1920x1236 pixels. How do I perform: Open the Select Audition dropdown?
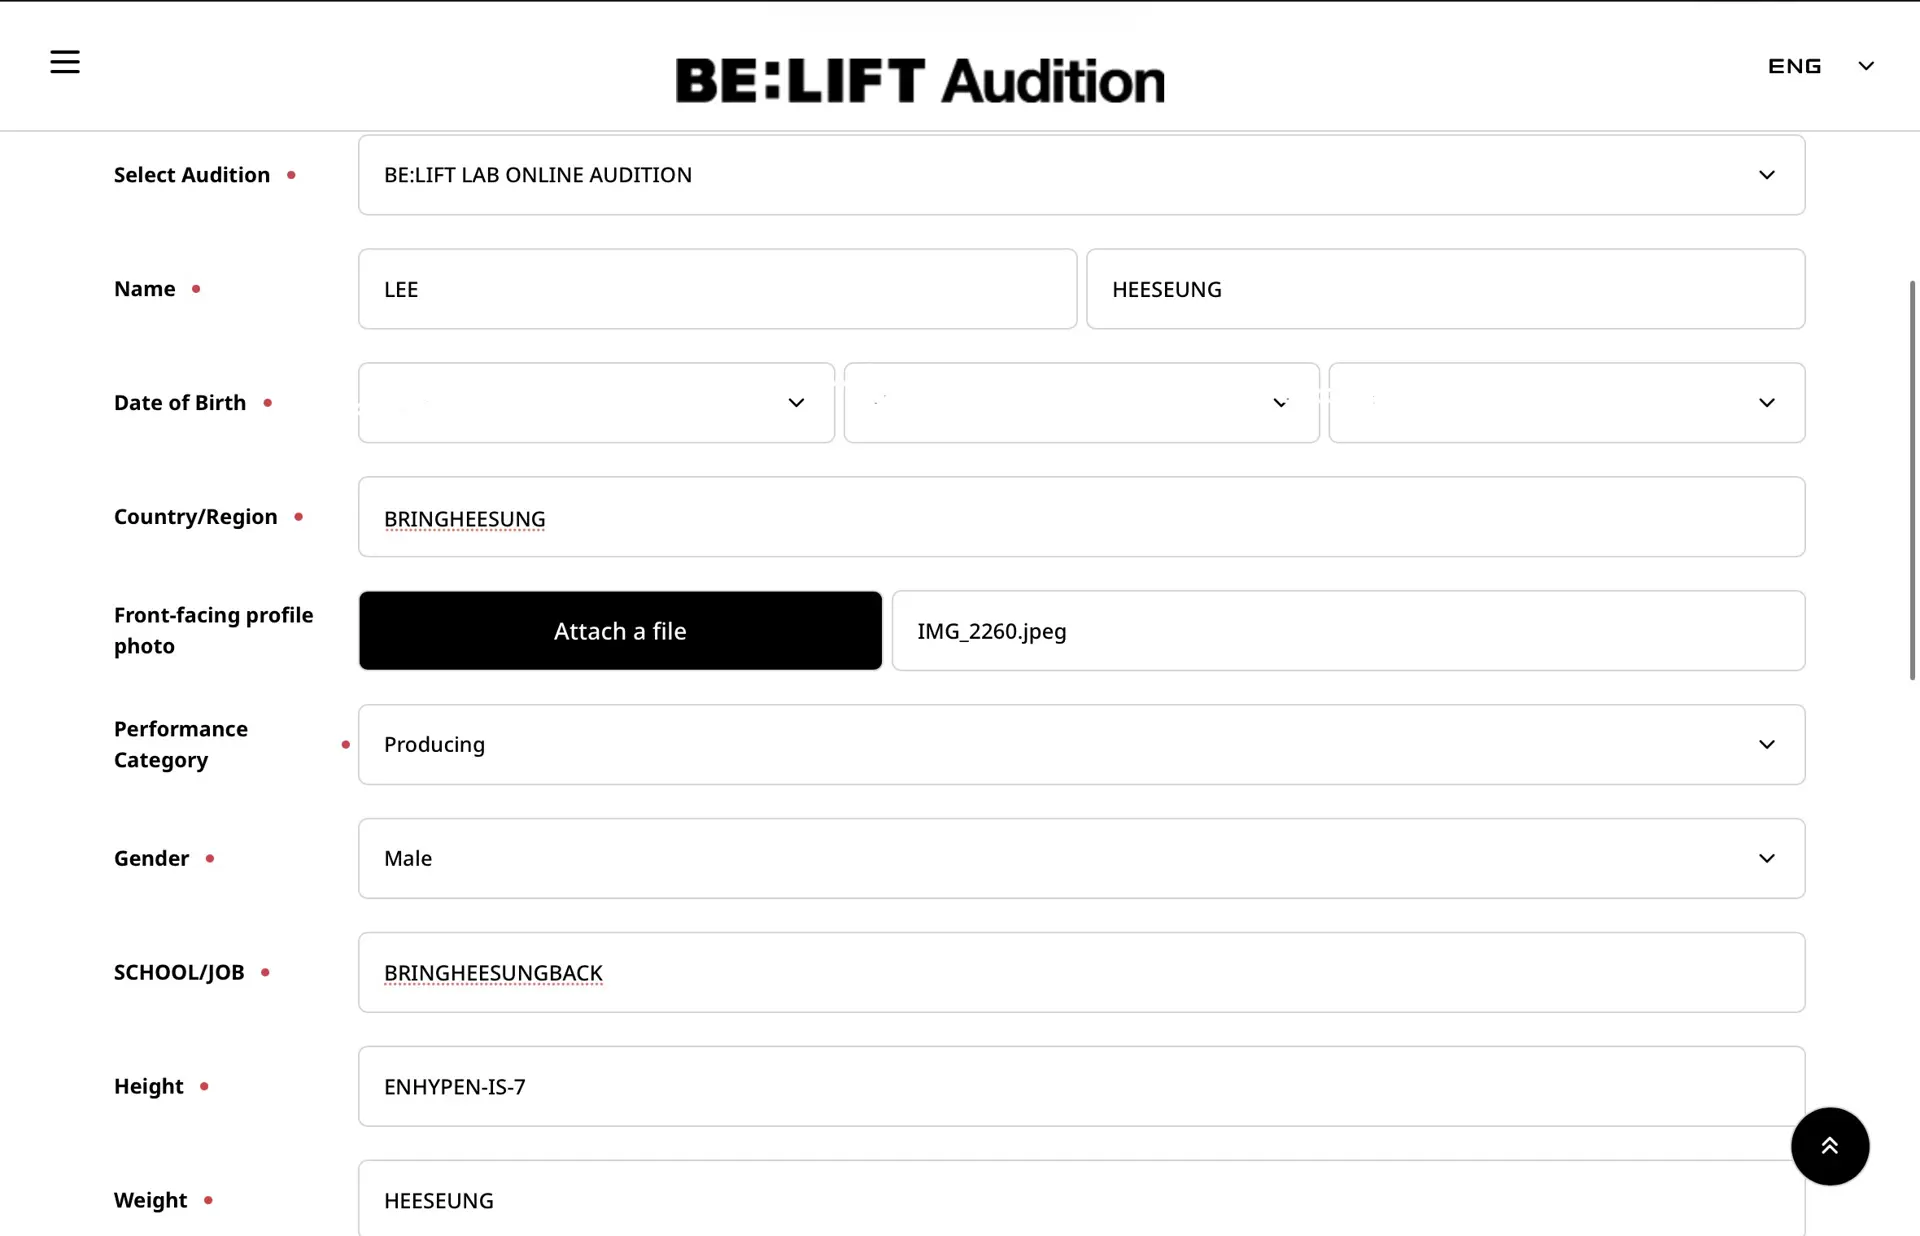pyautogui.click(x=1081, y=175)
